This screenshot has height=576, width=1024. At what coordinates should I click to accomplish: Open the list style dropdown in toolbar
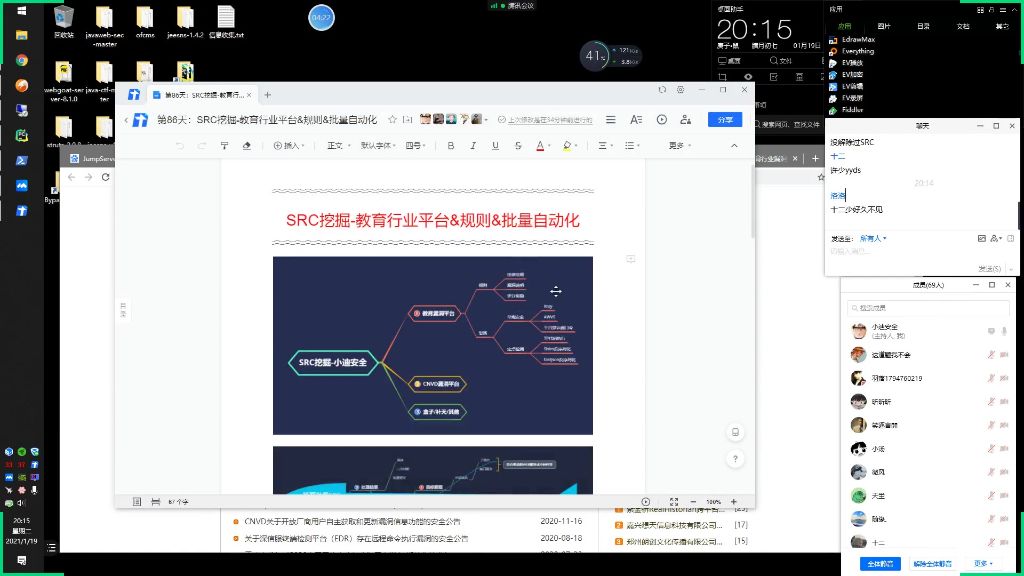pyautogui.click(x=632, y=146)
